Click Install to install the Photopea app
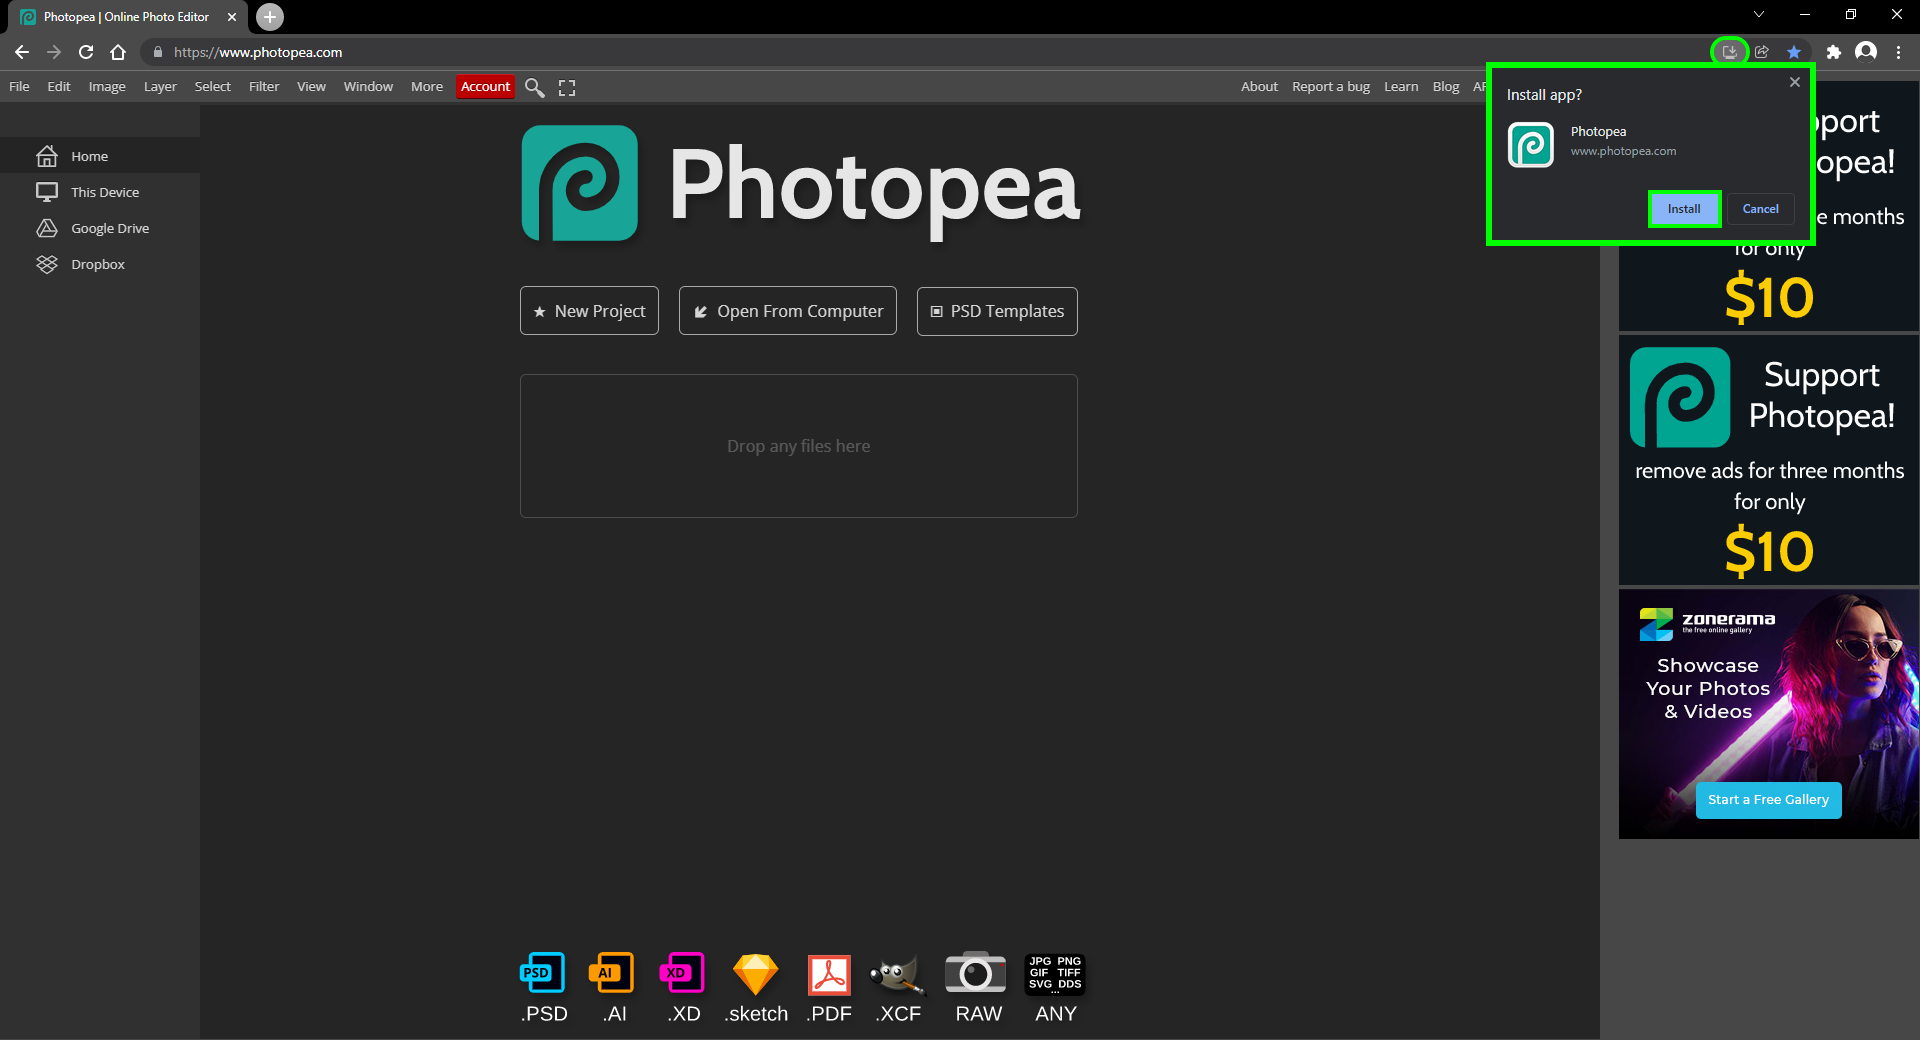 (1683, 209)
